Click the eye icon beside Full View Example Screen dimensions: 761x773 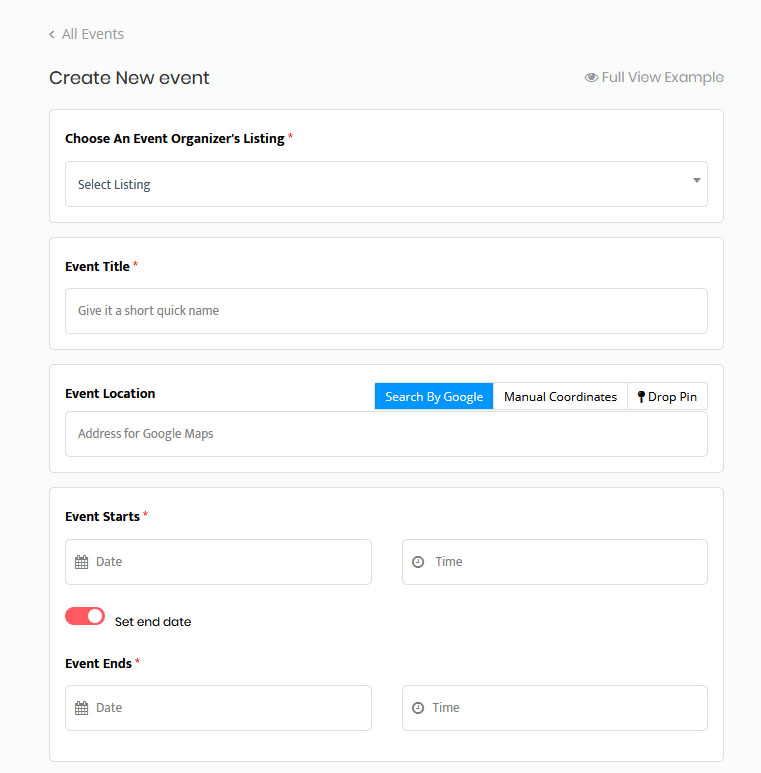click(x=591, y=78)
